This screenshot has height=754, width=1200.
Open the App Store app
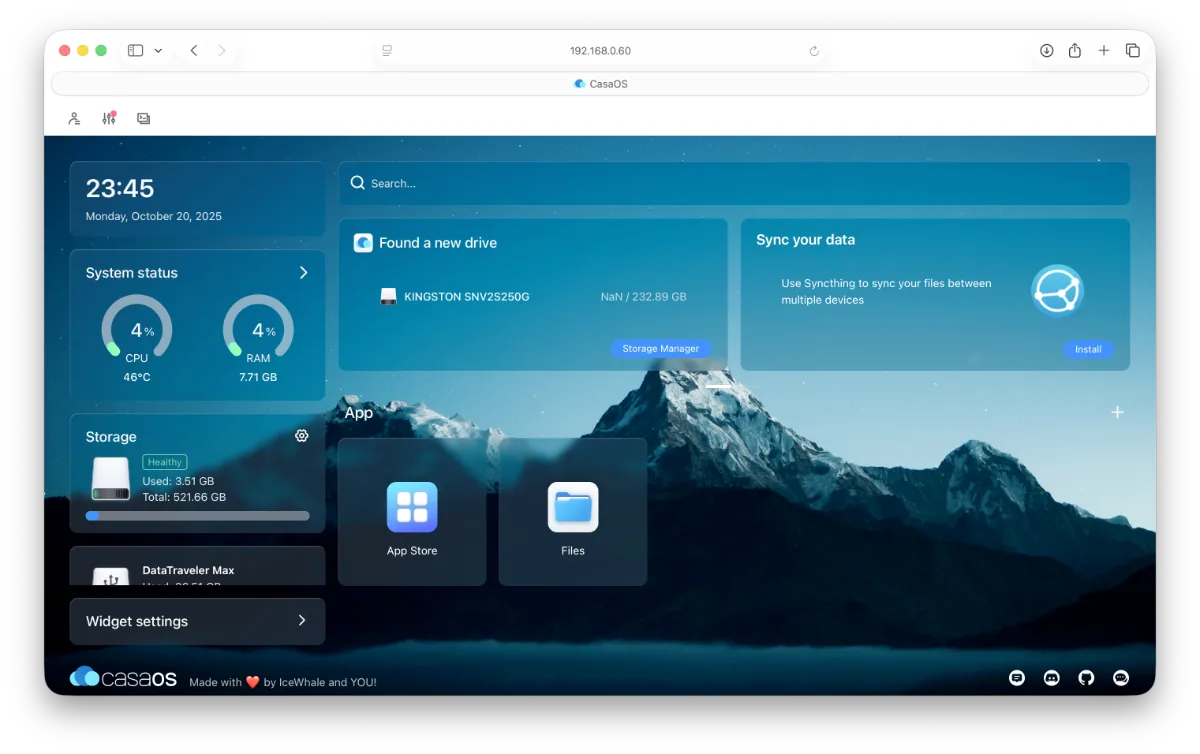(412, 509)
